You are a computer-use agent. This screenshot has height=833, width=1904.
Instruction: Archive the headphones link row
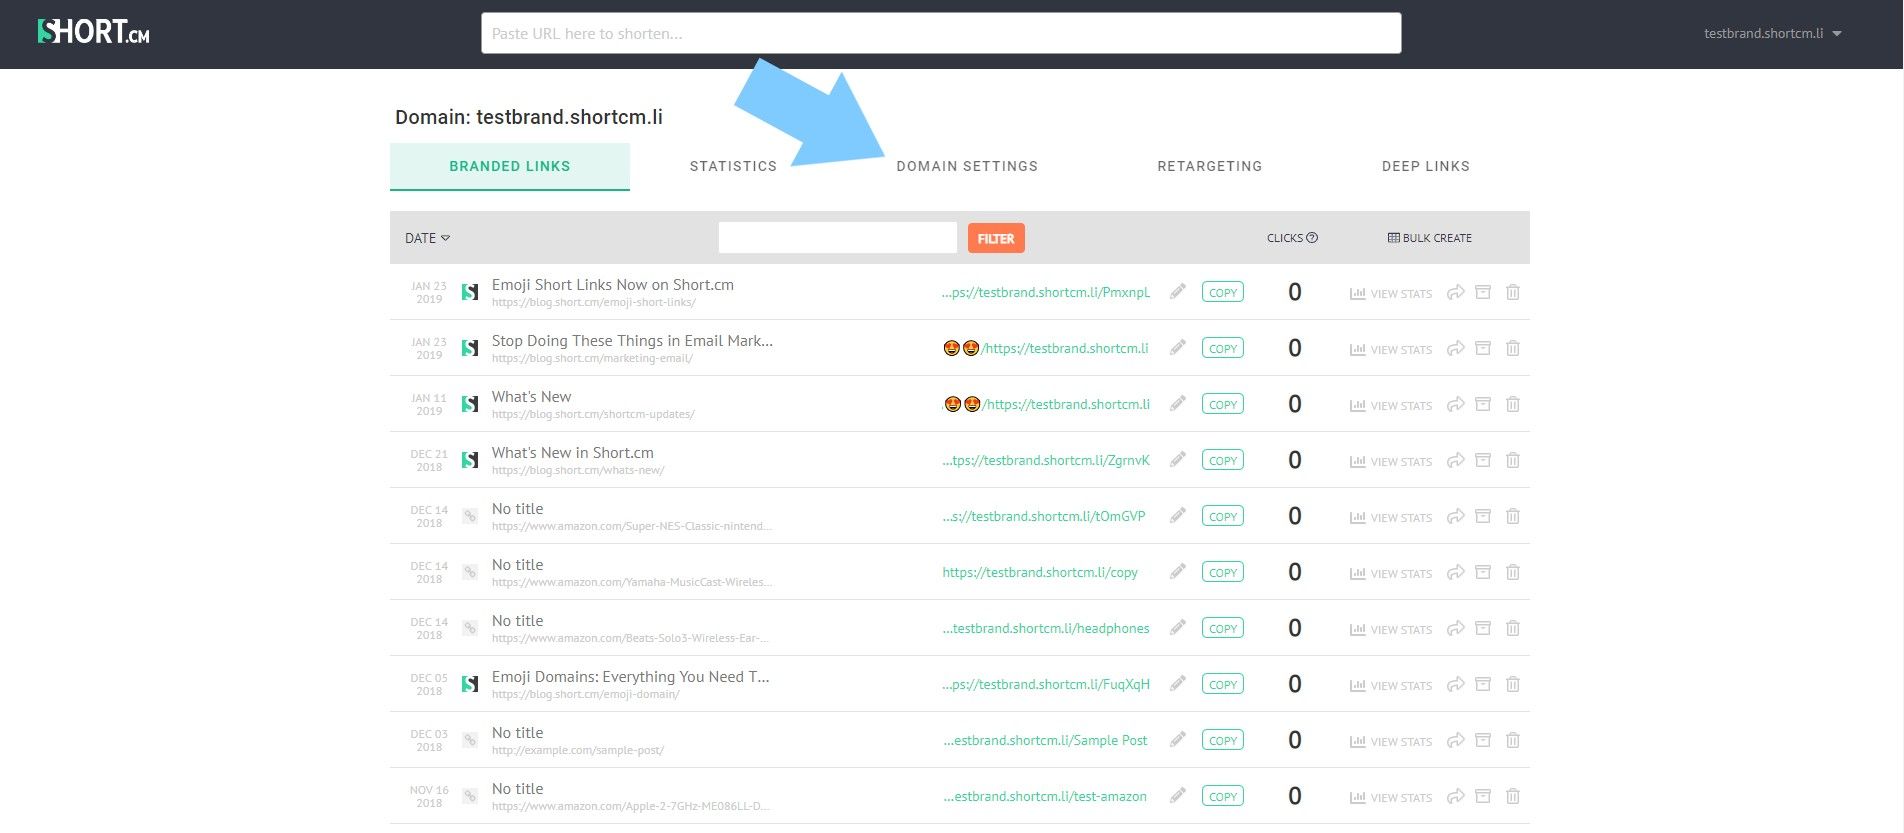click(1484, 628)
